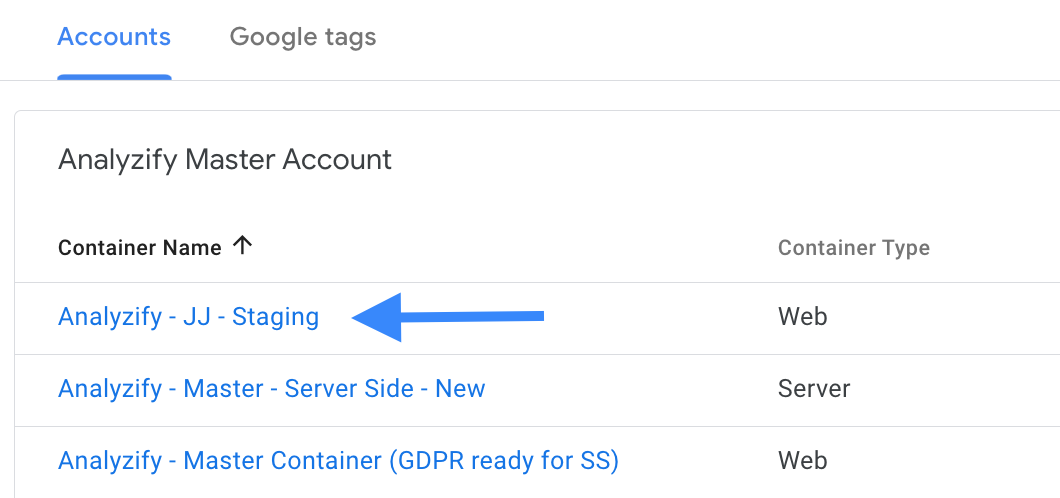The image size is (1060, 498).
Task: Click the word Type in the column header
Action: (x=907, y=248)
